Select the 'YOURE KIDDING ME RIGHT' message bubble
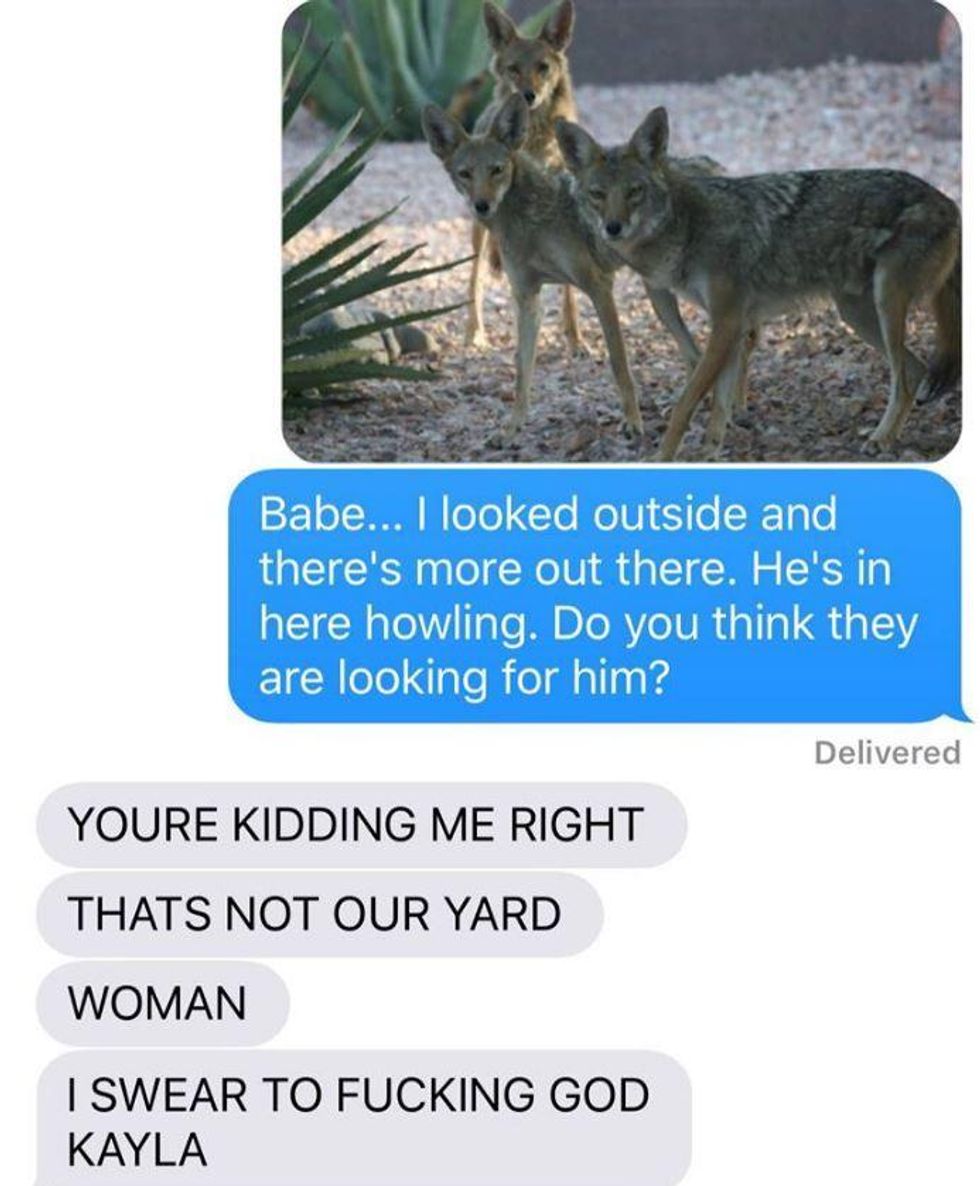The image size is (980, 1186). tap(361, 824)
